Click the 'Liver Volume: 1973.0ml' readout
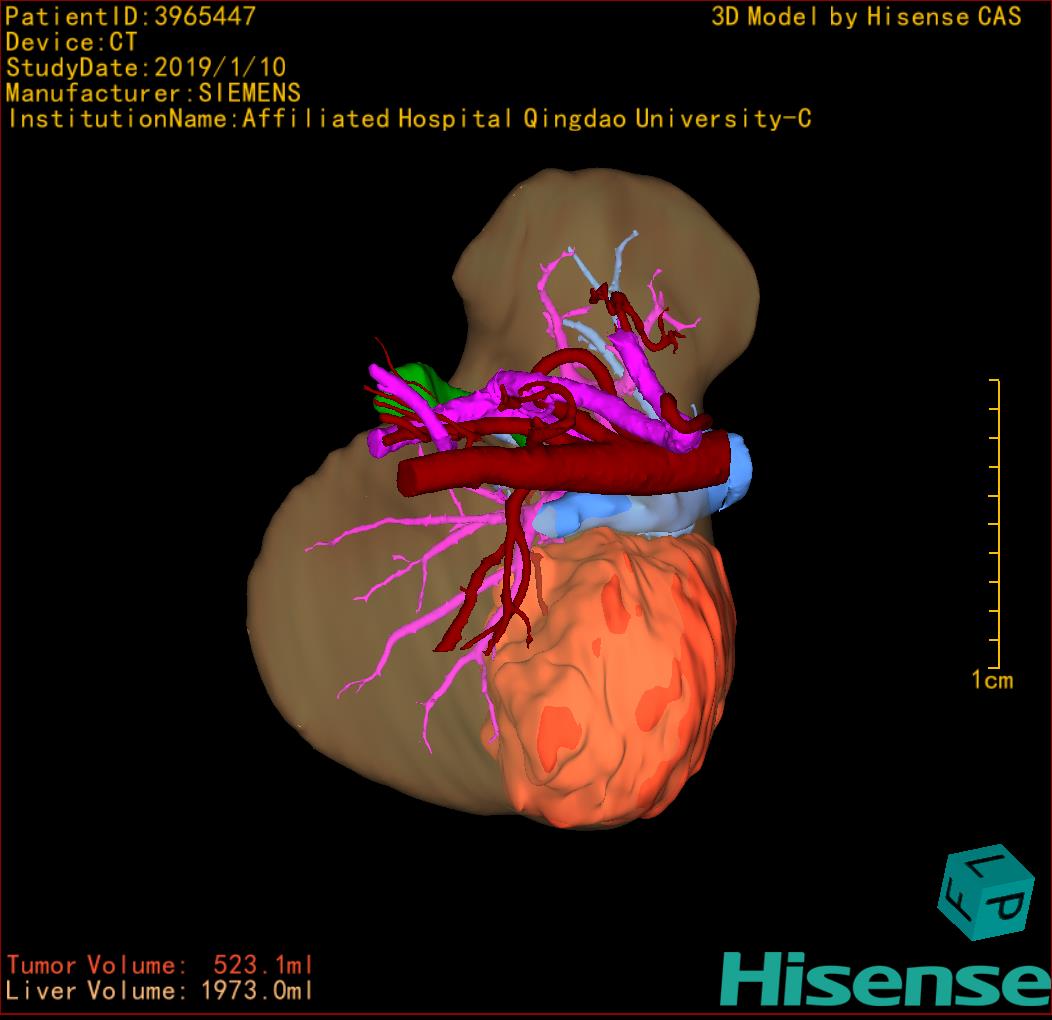Screen dimensions: 1052x1020 [x=160, y=990]
